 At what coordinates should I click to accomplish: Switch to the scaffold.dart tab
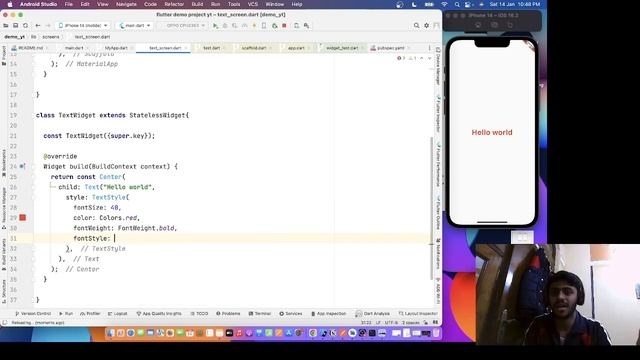click(x=254, y=48)
